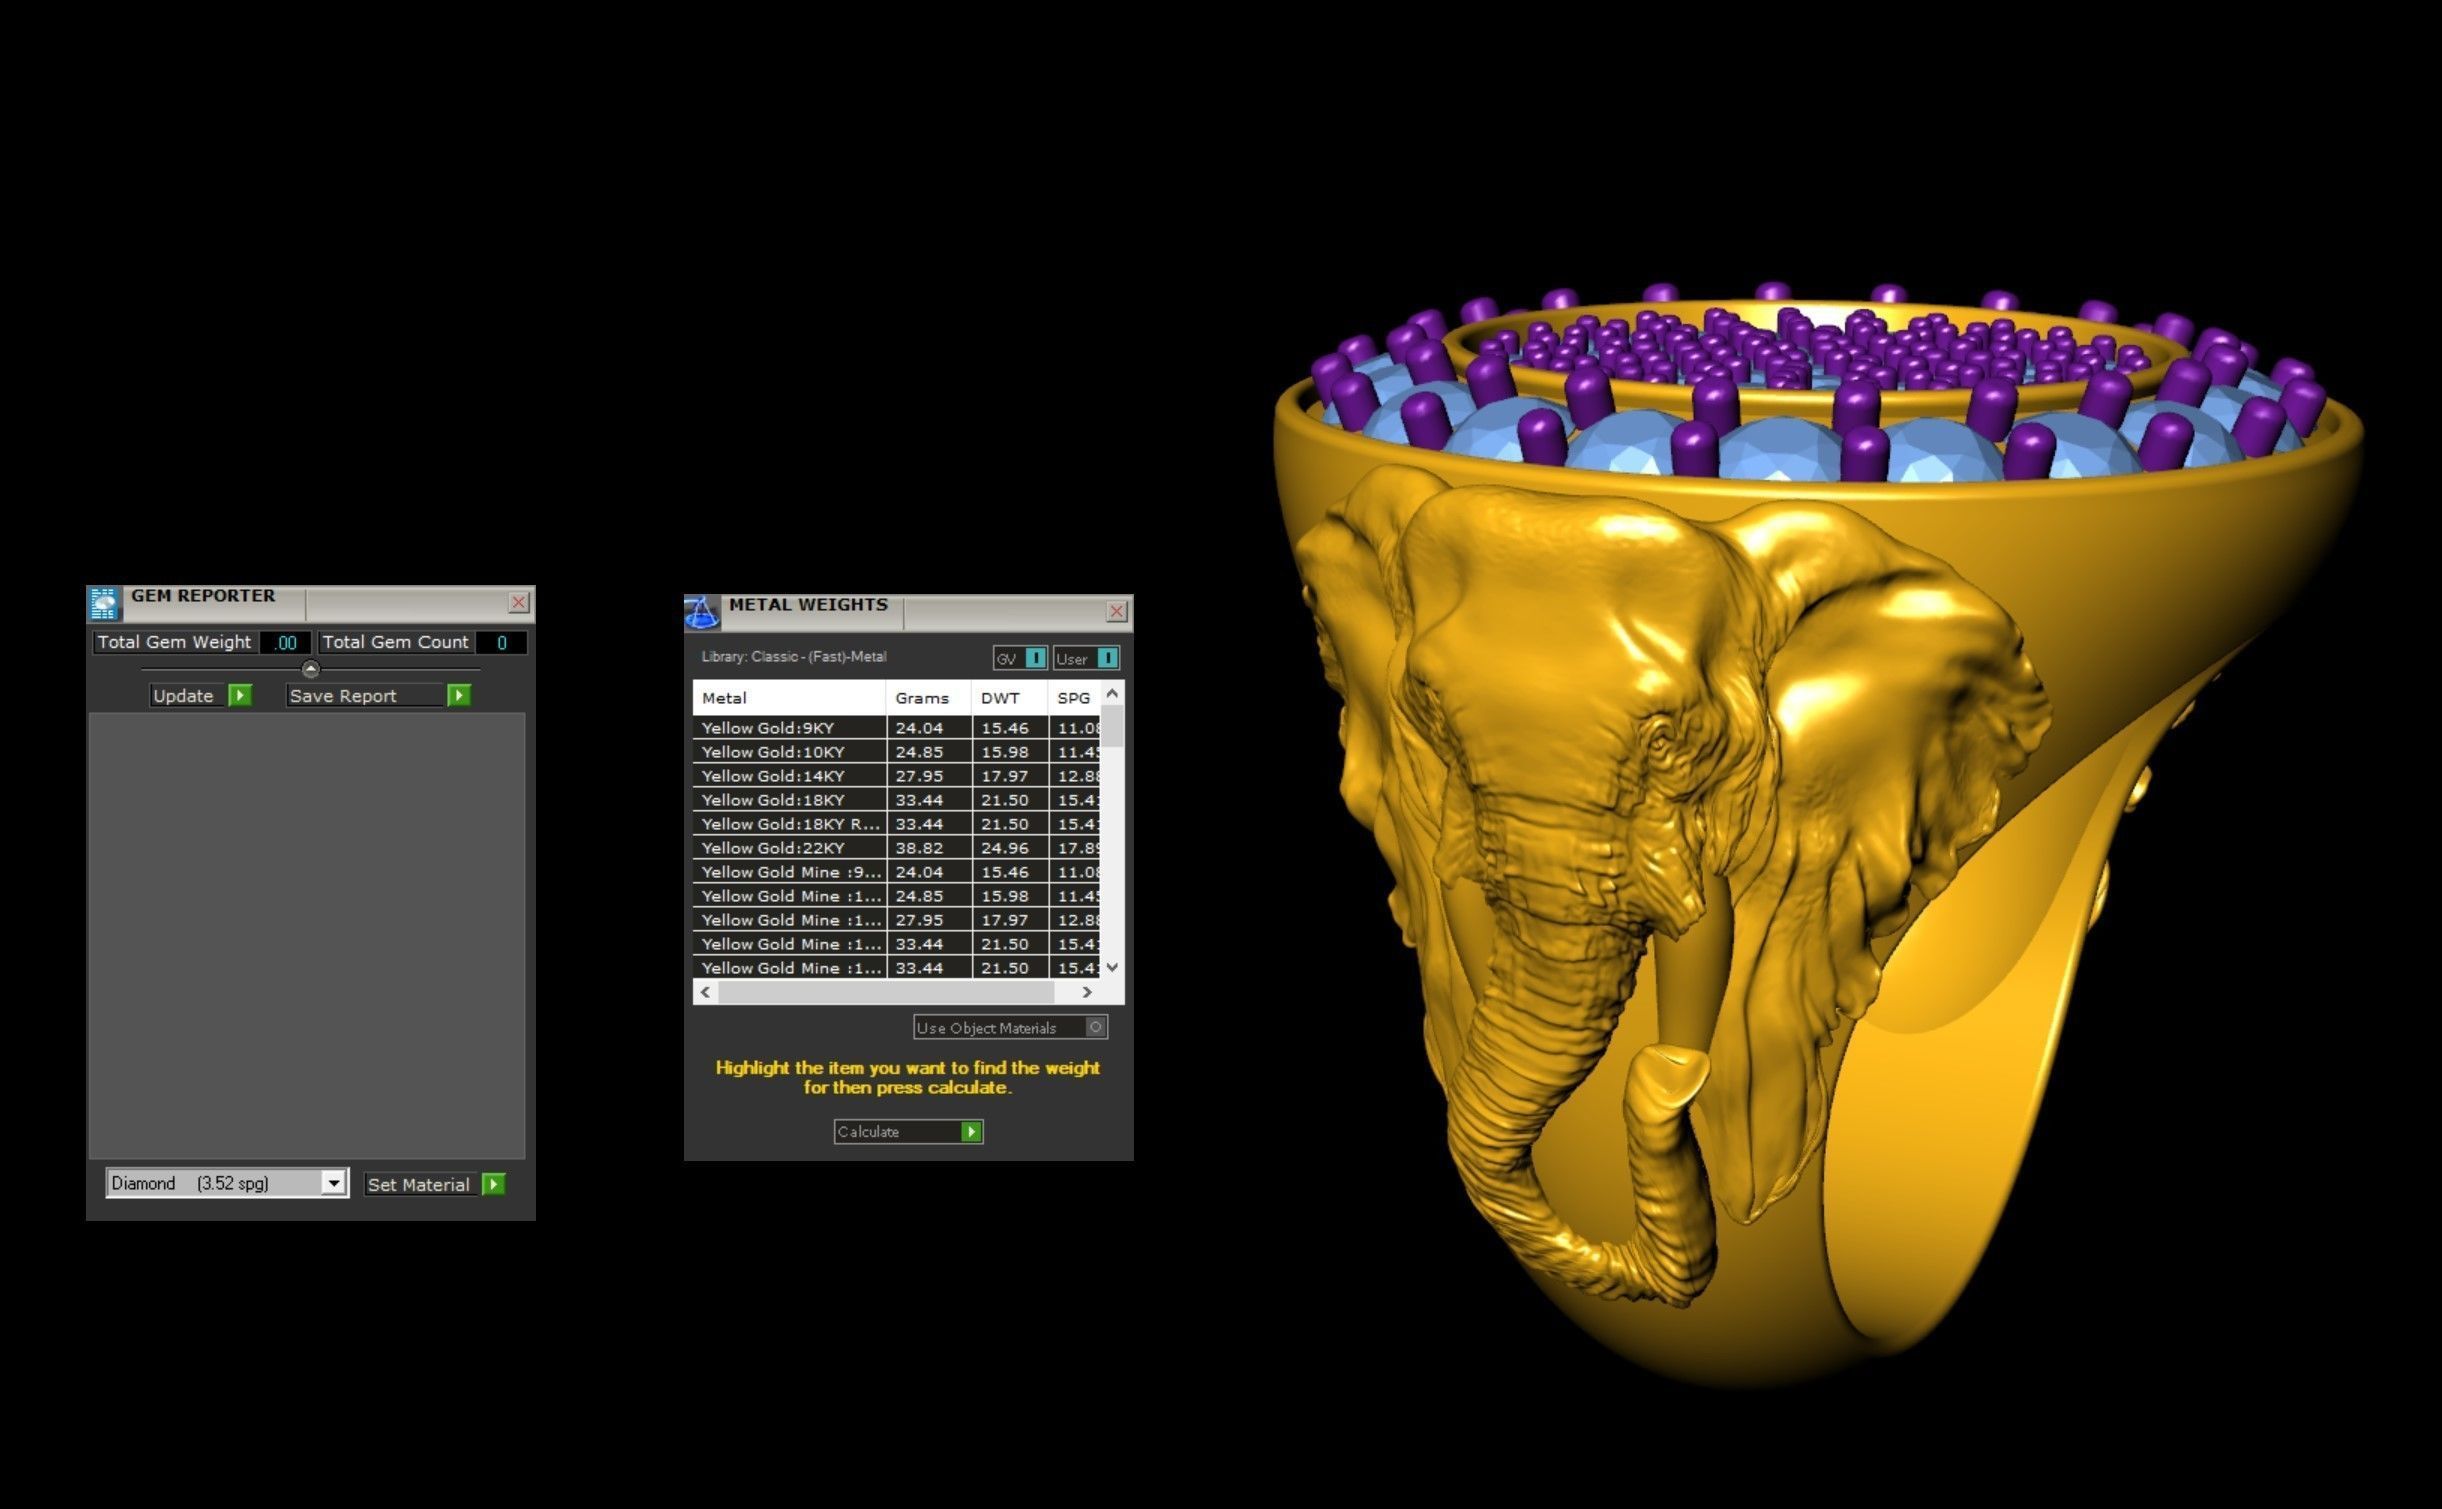The image size is (2442, 1509).
Task: Select the Yellow Gold:22KY row
Action: coord(897,848)
